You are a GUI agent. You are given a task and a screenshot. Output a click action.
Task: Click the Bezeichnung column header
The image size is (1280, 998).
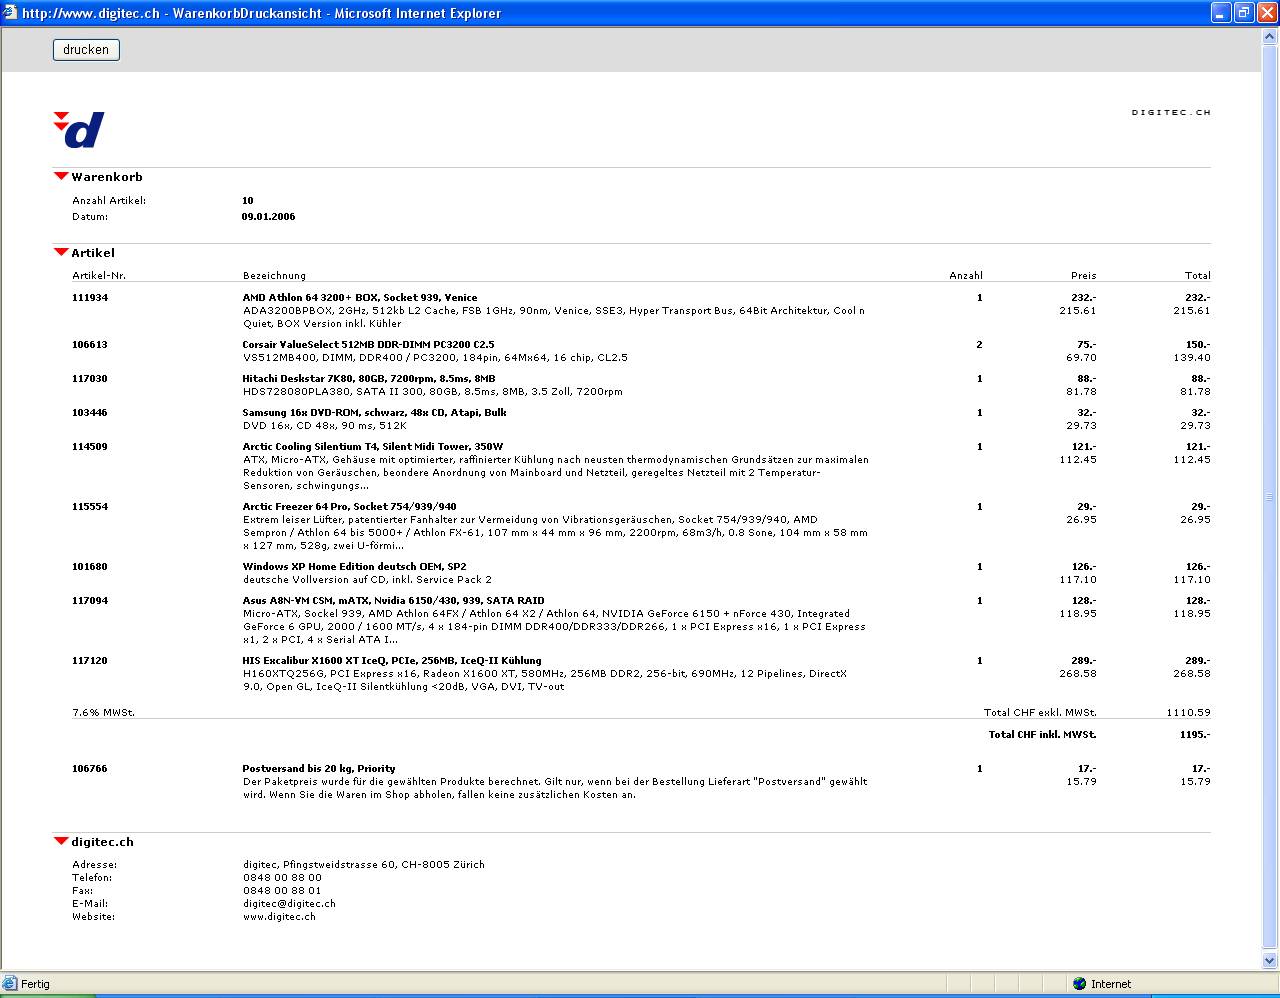(274, 276)
